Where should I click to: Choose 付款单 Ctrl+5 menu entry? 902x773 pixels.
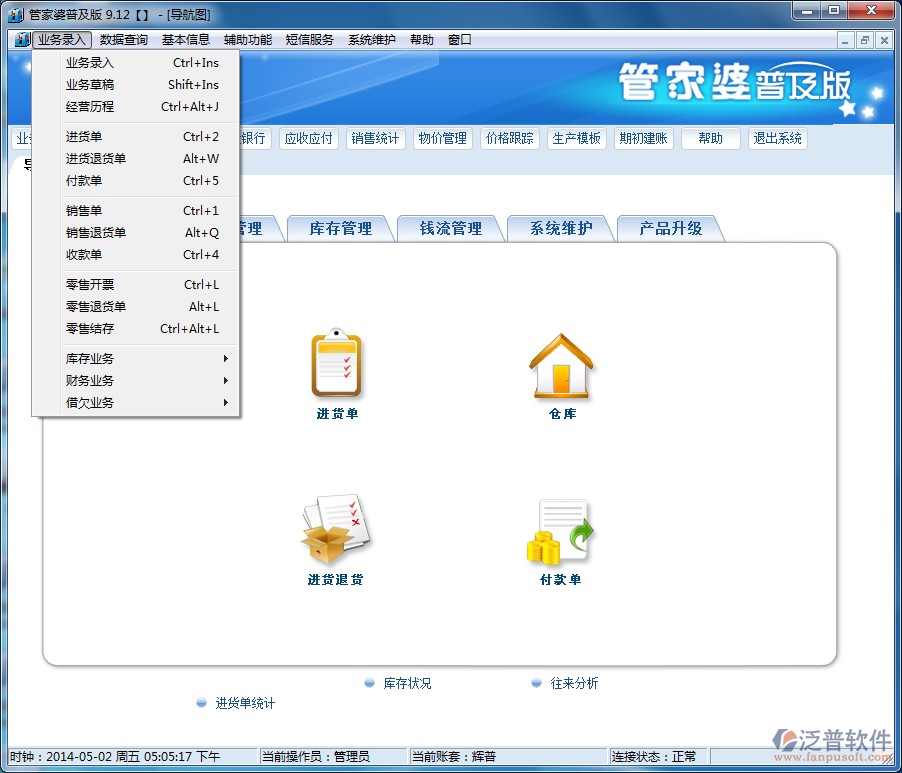(142, 181)
